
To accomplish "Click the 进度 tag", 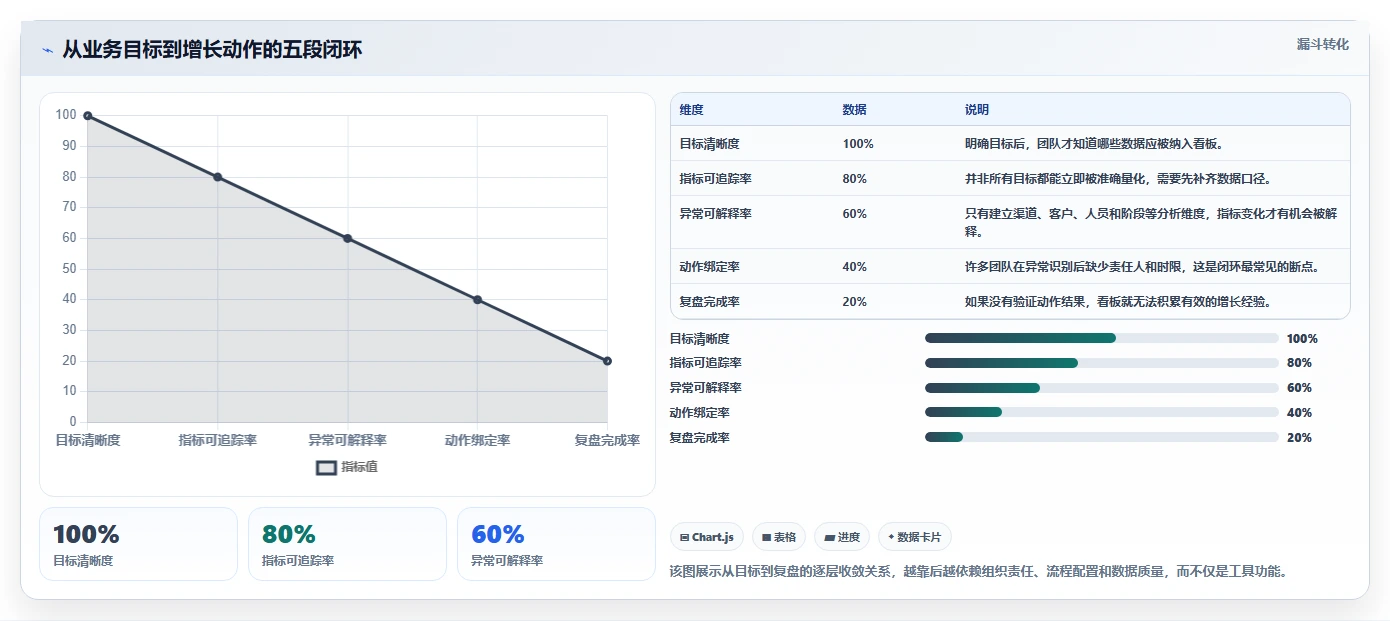I will click(842, 537).
